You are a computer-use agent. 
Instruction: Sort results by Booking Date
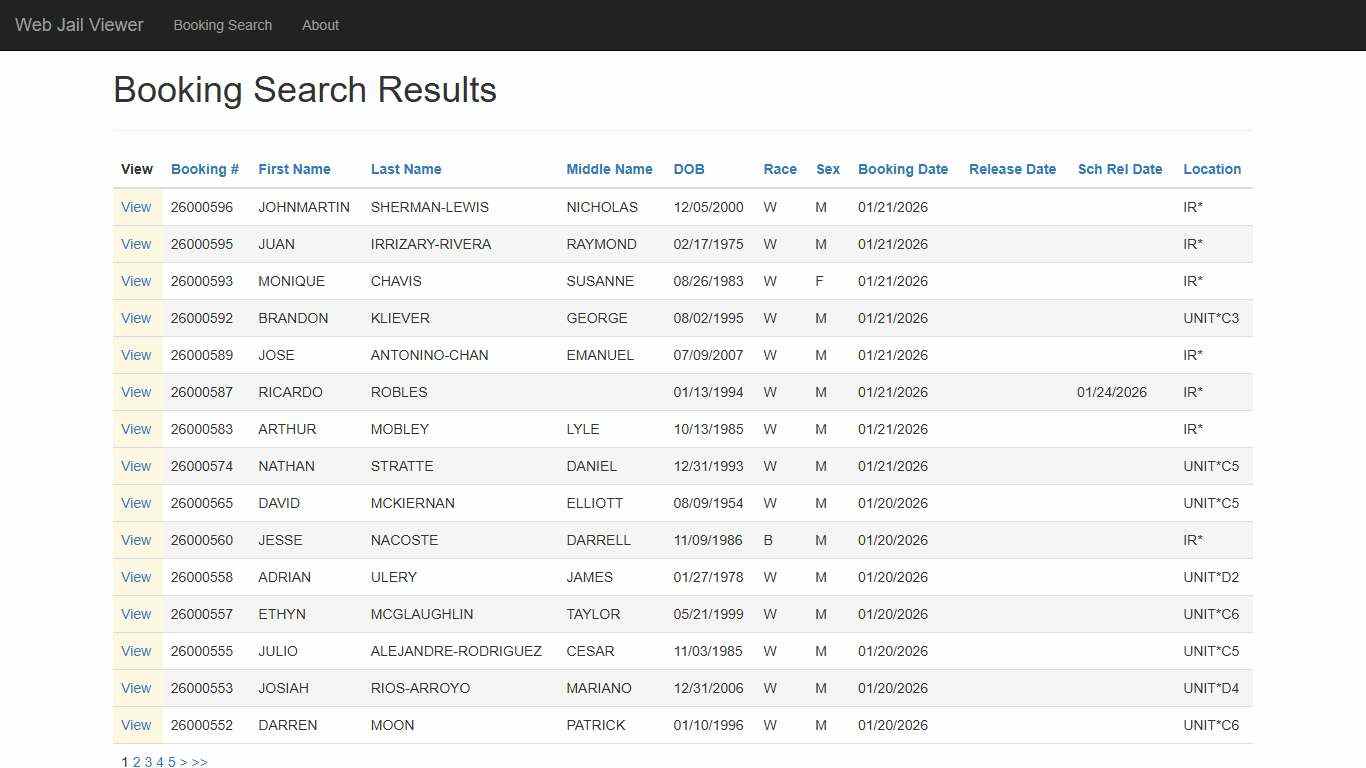pos(902,169)
